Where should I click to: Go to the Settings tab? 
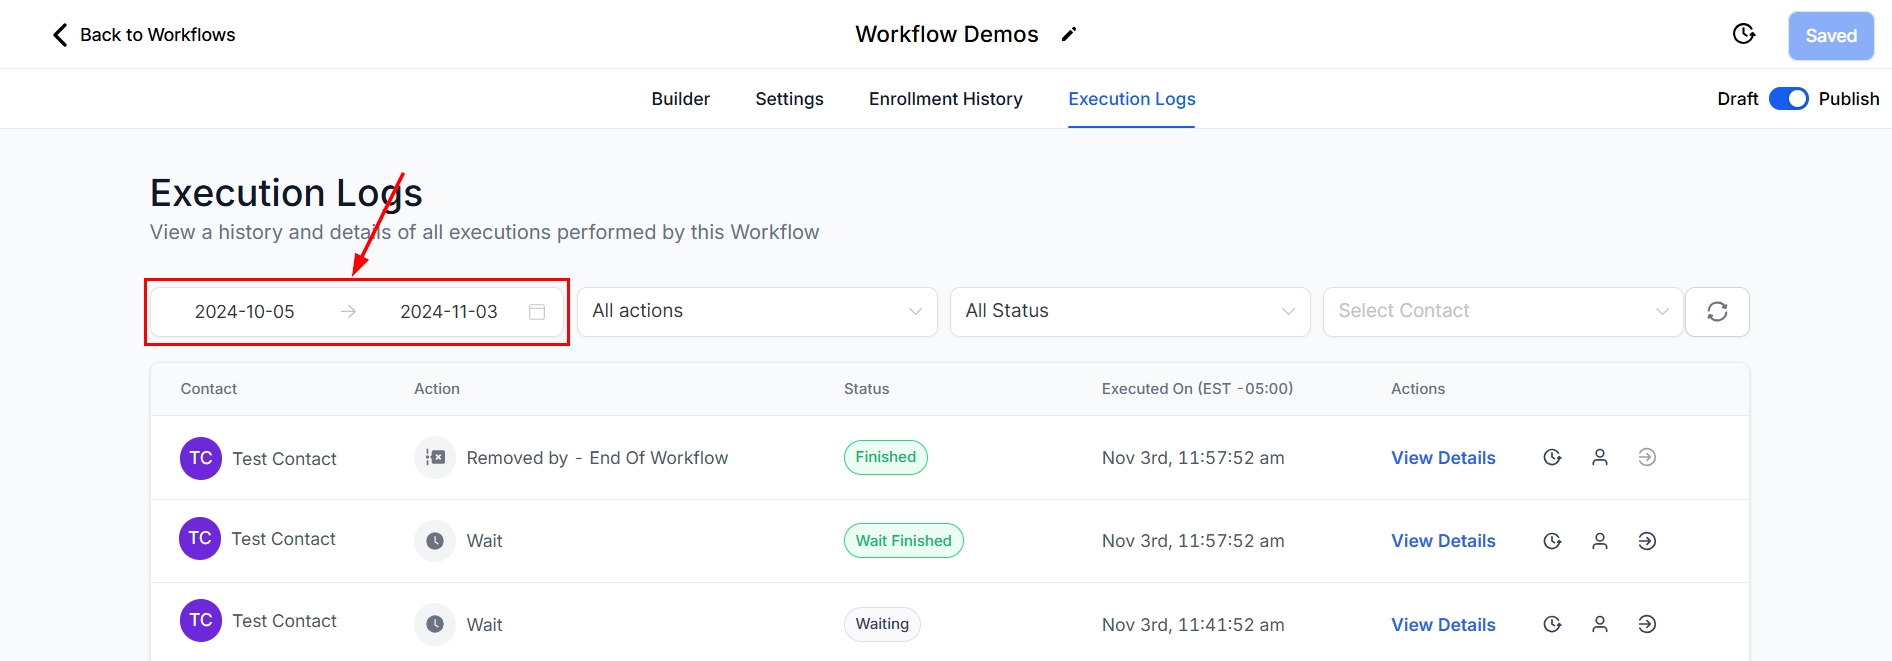(789, 99)
